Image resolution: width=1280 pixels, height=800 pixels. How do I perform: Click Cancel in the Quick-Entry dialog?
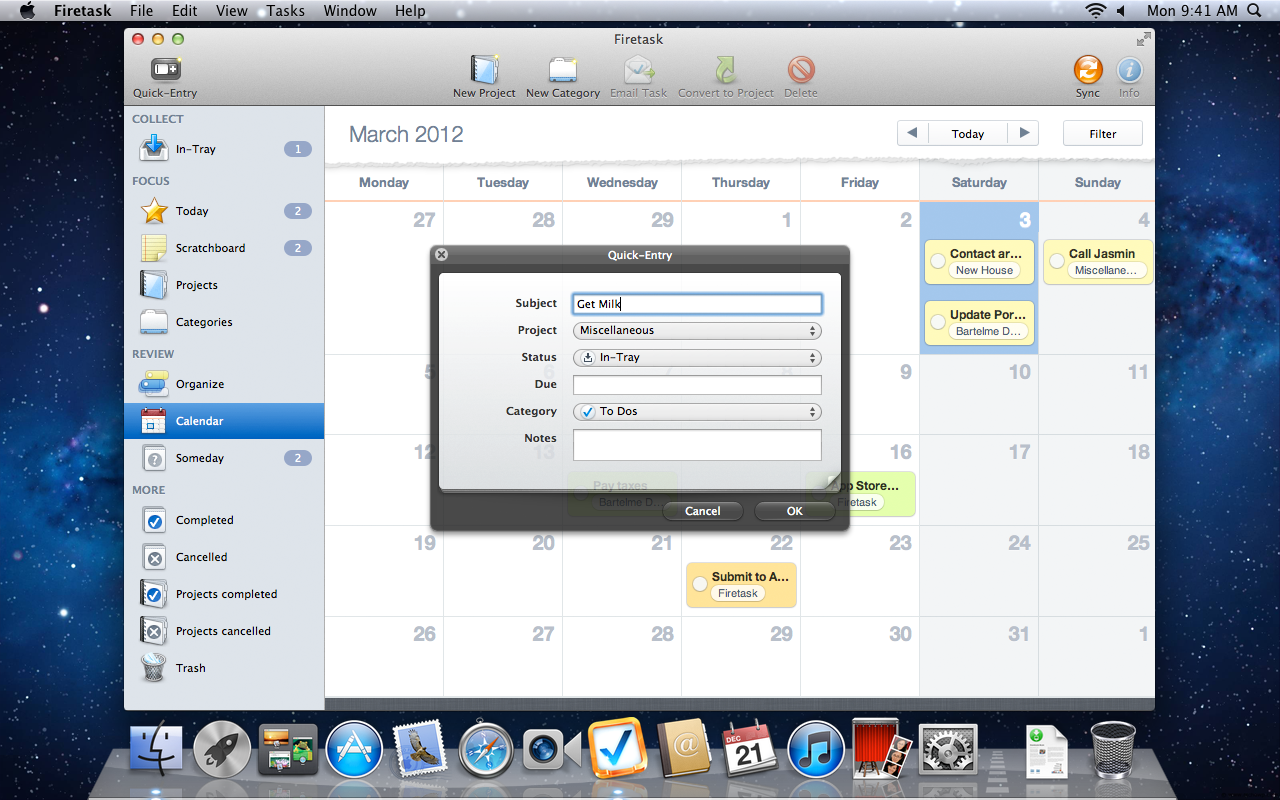coord(702,511)
